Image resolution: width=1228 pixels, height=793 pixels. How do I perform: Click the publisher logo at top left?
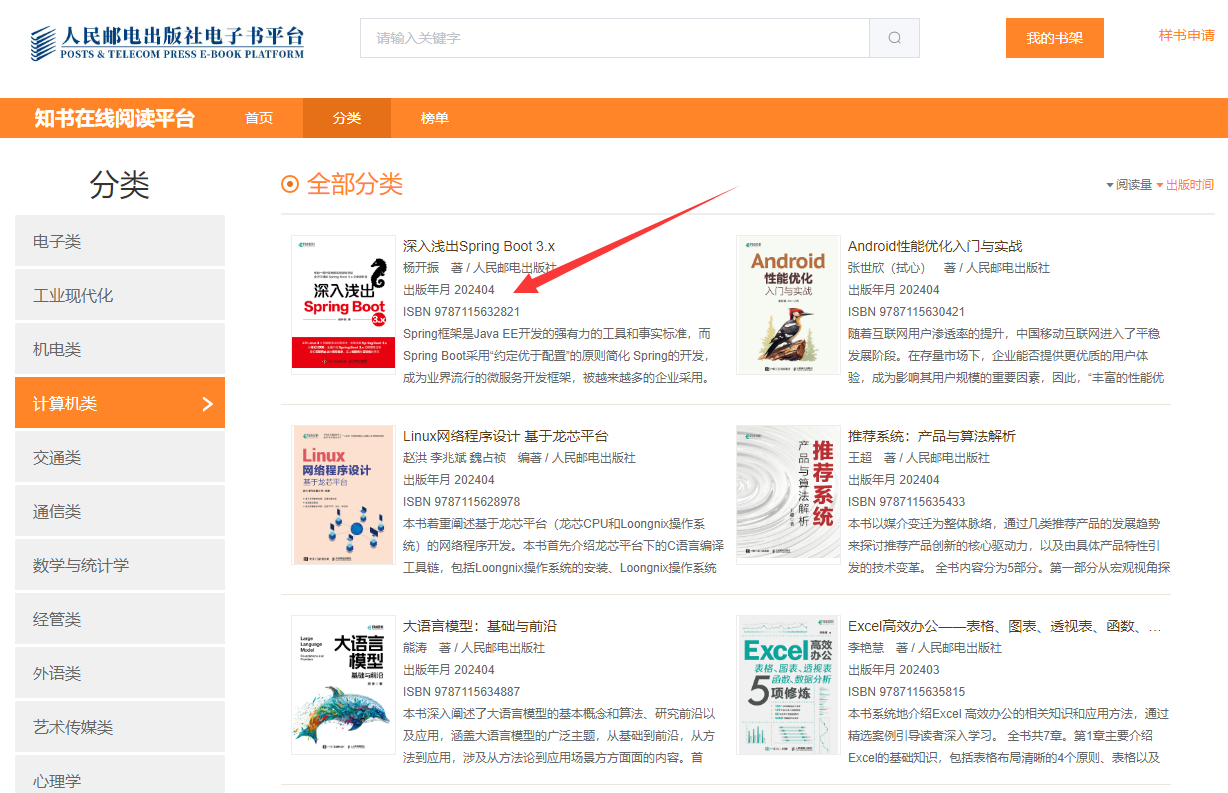[x=167, y=41]
